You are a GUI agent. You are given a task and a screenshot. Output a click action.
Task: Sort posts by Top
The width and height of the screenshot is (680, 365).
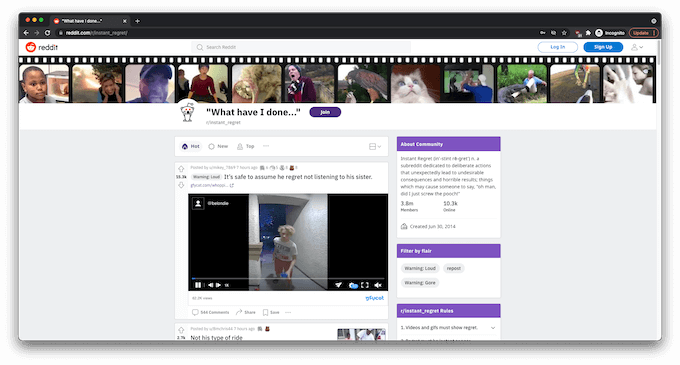(x=246, y=147)
